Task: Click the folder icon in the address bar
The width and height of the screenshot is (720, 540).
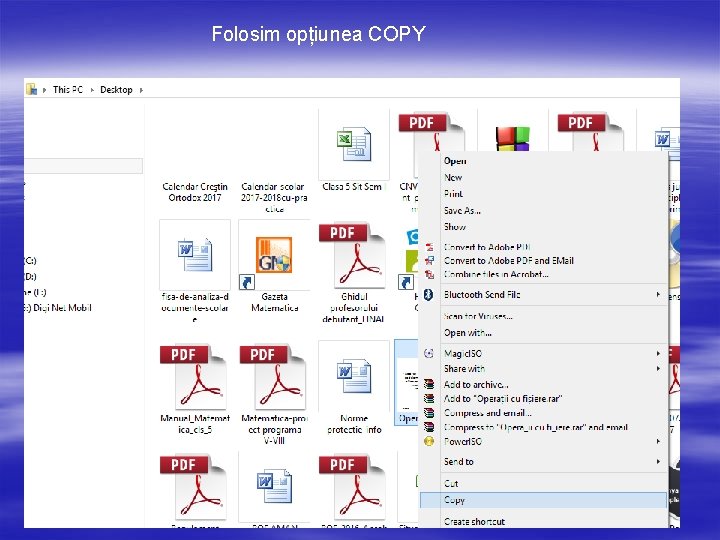Action: click(x=31, y=89)
